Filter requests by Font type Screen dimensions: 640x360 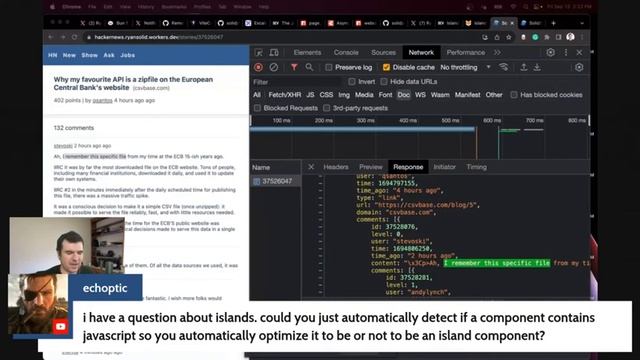pyautogui.click(x=385, y=95)
